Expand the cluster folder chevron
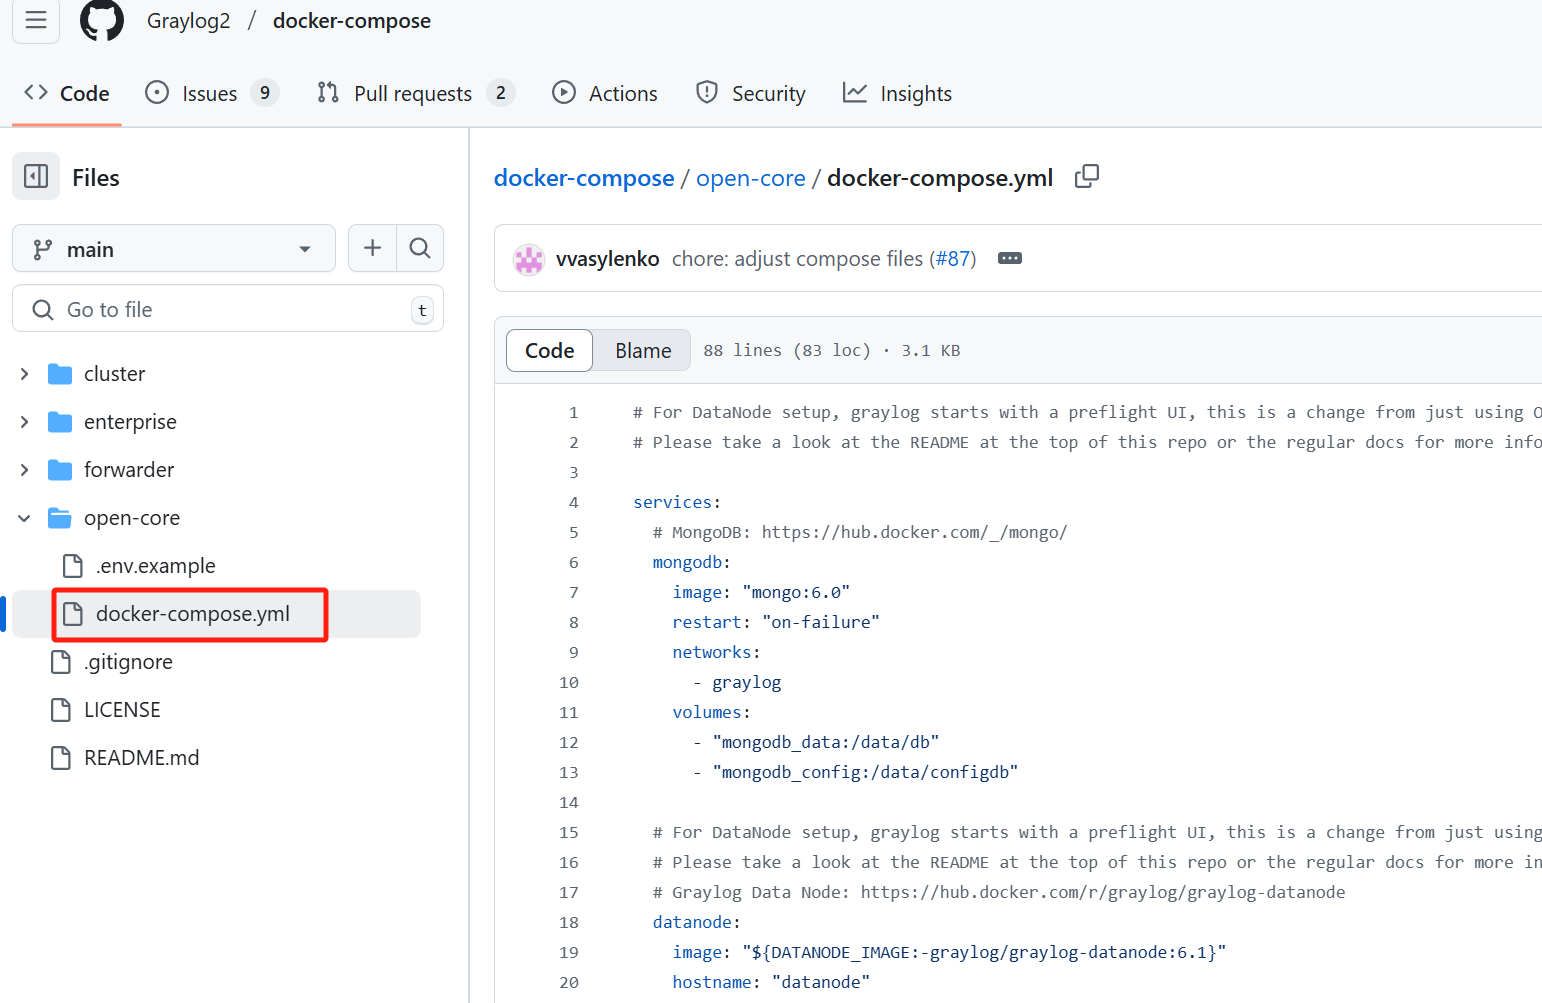This screenshot has width=1542, height=1003. point(25,374)
